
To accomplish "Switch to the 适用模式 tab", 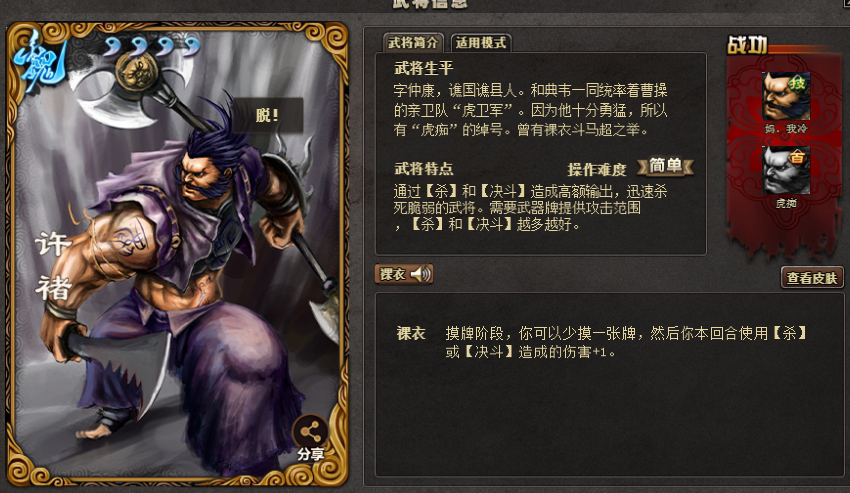I will pos(481,43).
